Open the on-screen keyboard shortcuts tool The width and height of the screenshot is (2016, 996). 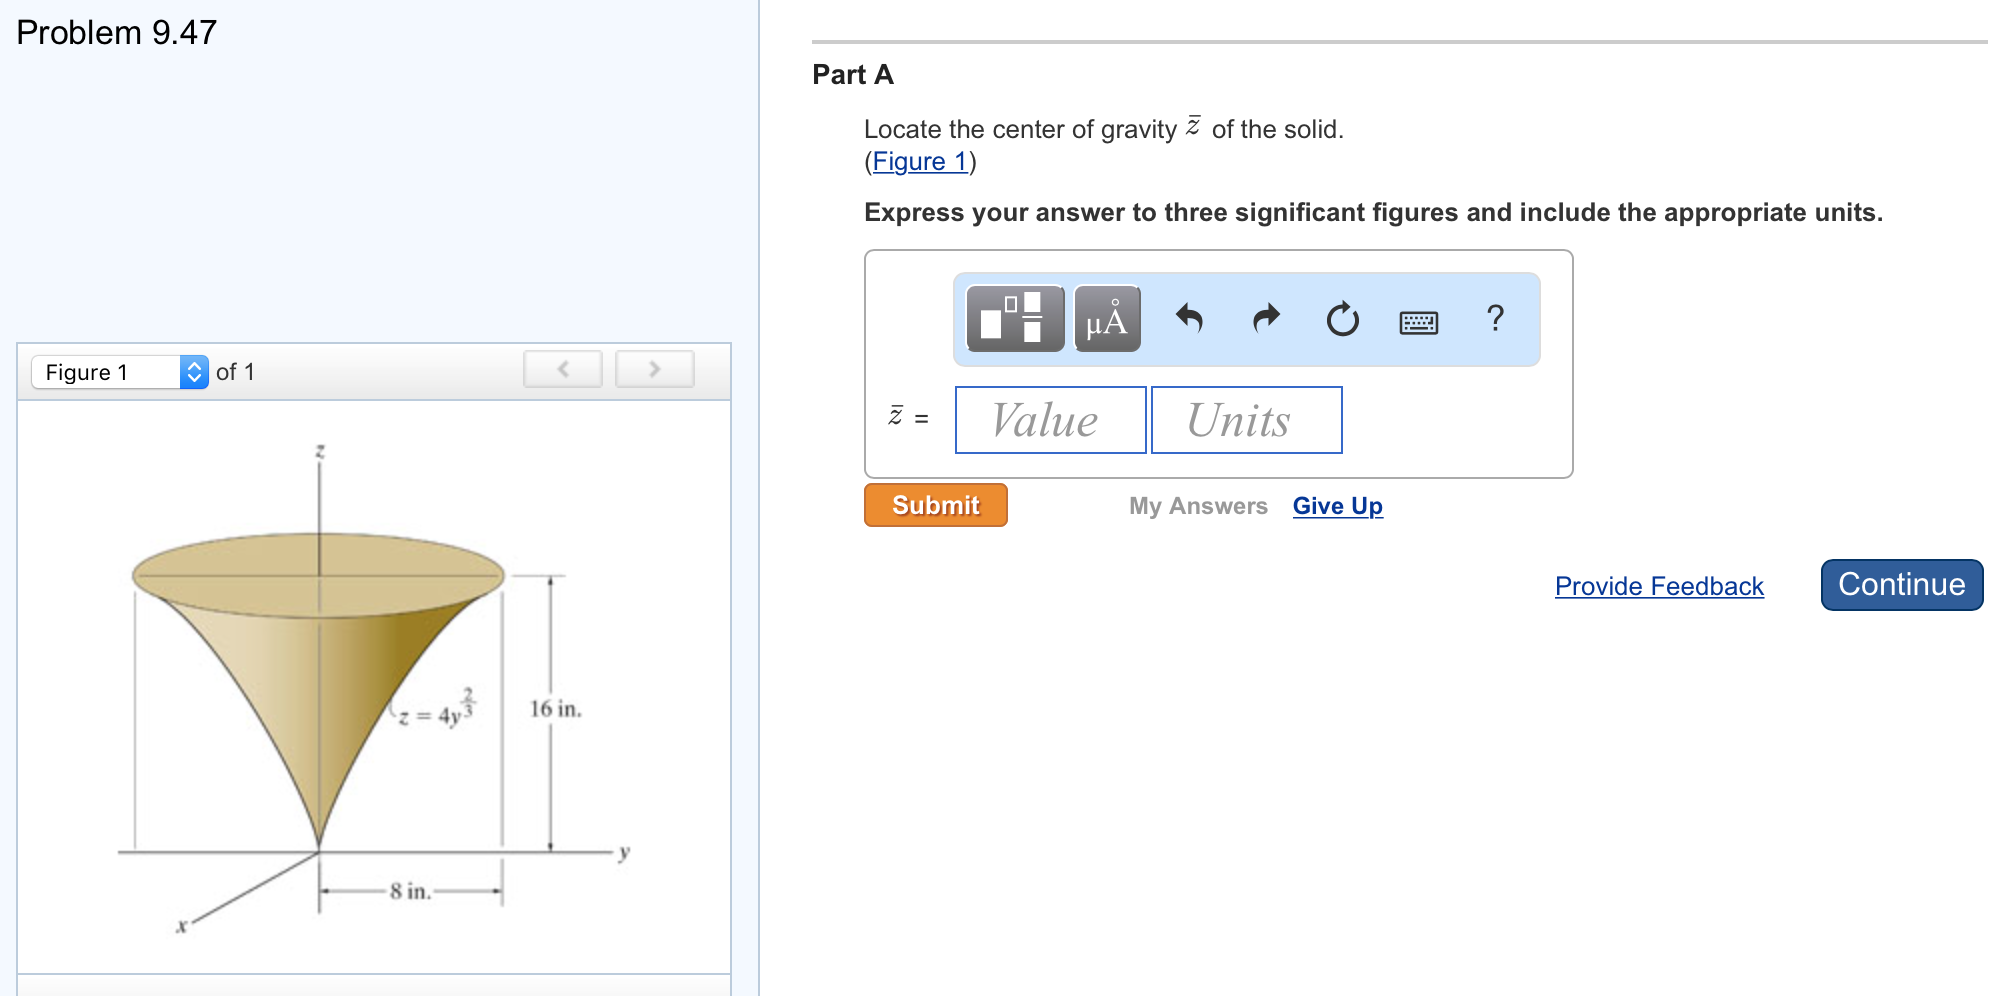pyautogui.click(x=1420, y=320)
